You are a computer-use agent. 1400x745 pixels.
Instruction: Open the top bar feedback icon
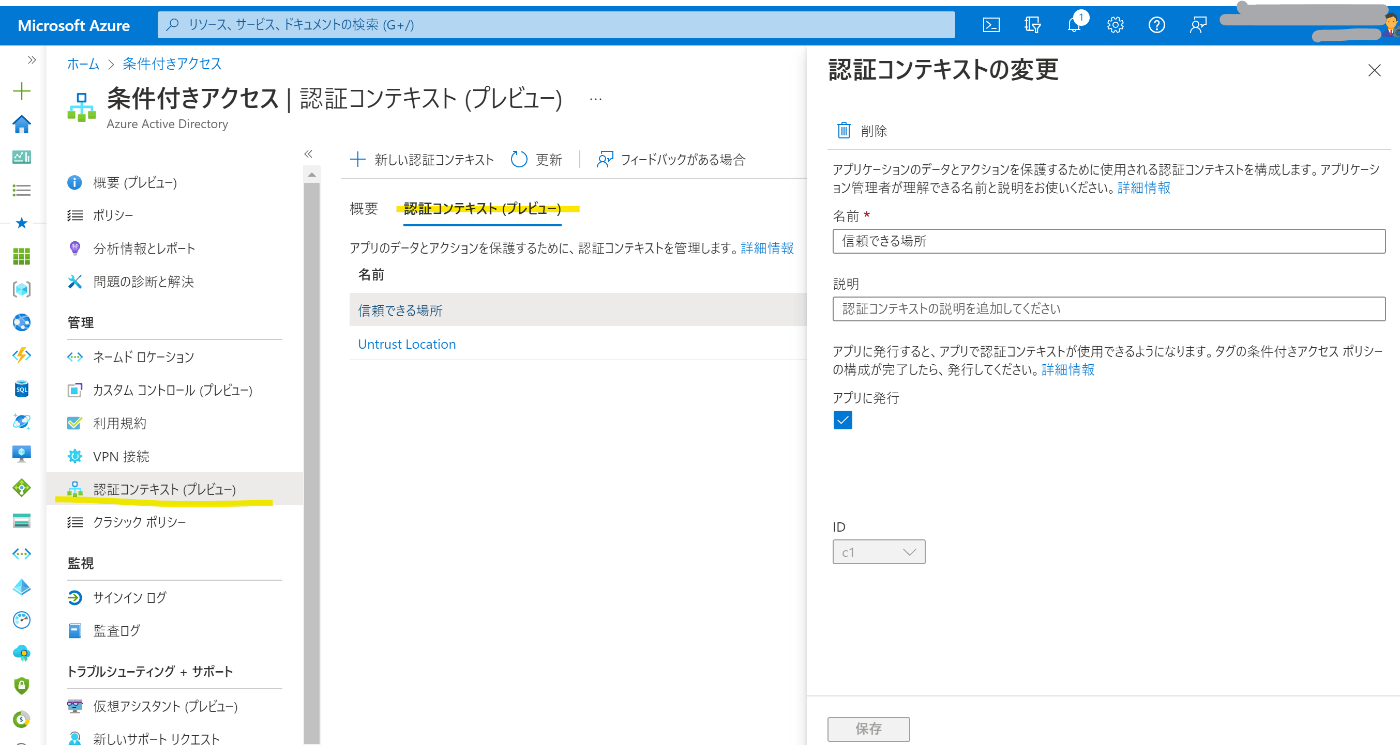click(1198, 25)
